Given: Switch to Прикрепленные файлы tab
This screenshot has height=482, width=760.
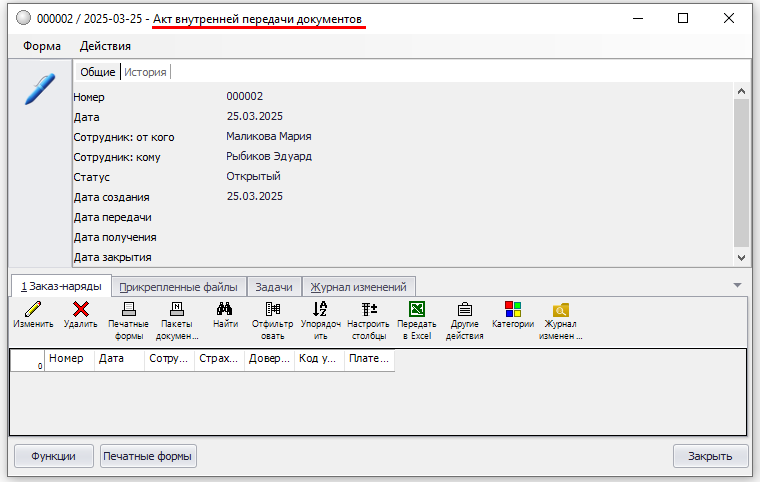Looking at the screenshot, I should point(178,287).
